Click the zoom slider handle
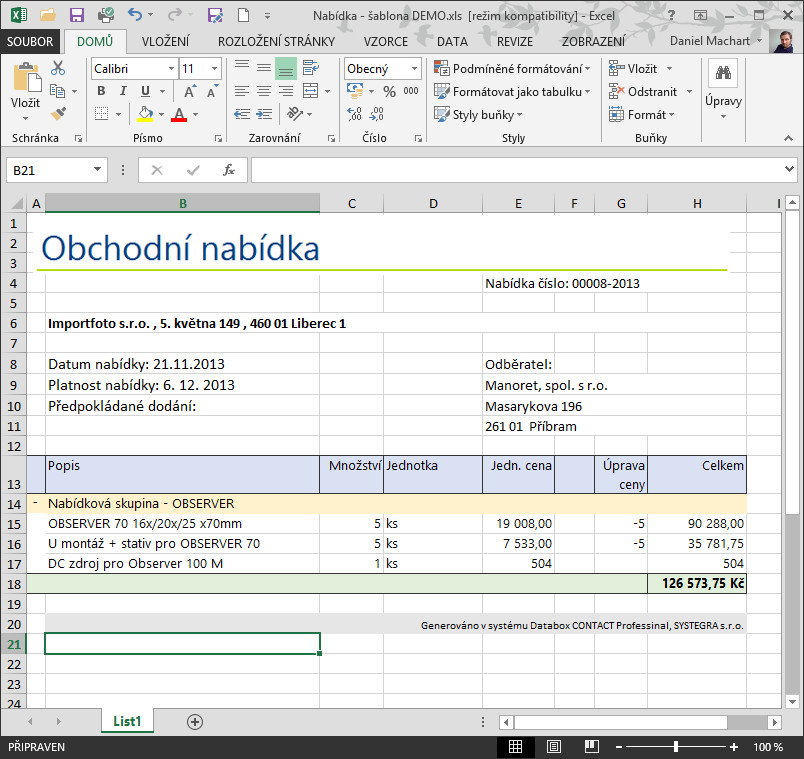Image resolution: width=804 pixels, height=759 pixels. (676, 747)
